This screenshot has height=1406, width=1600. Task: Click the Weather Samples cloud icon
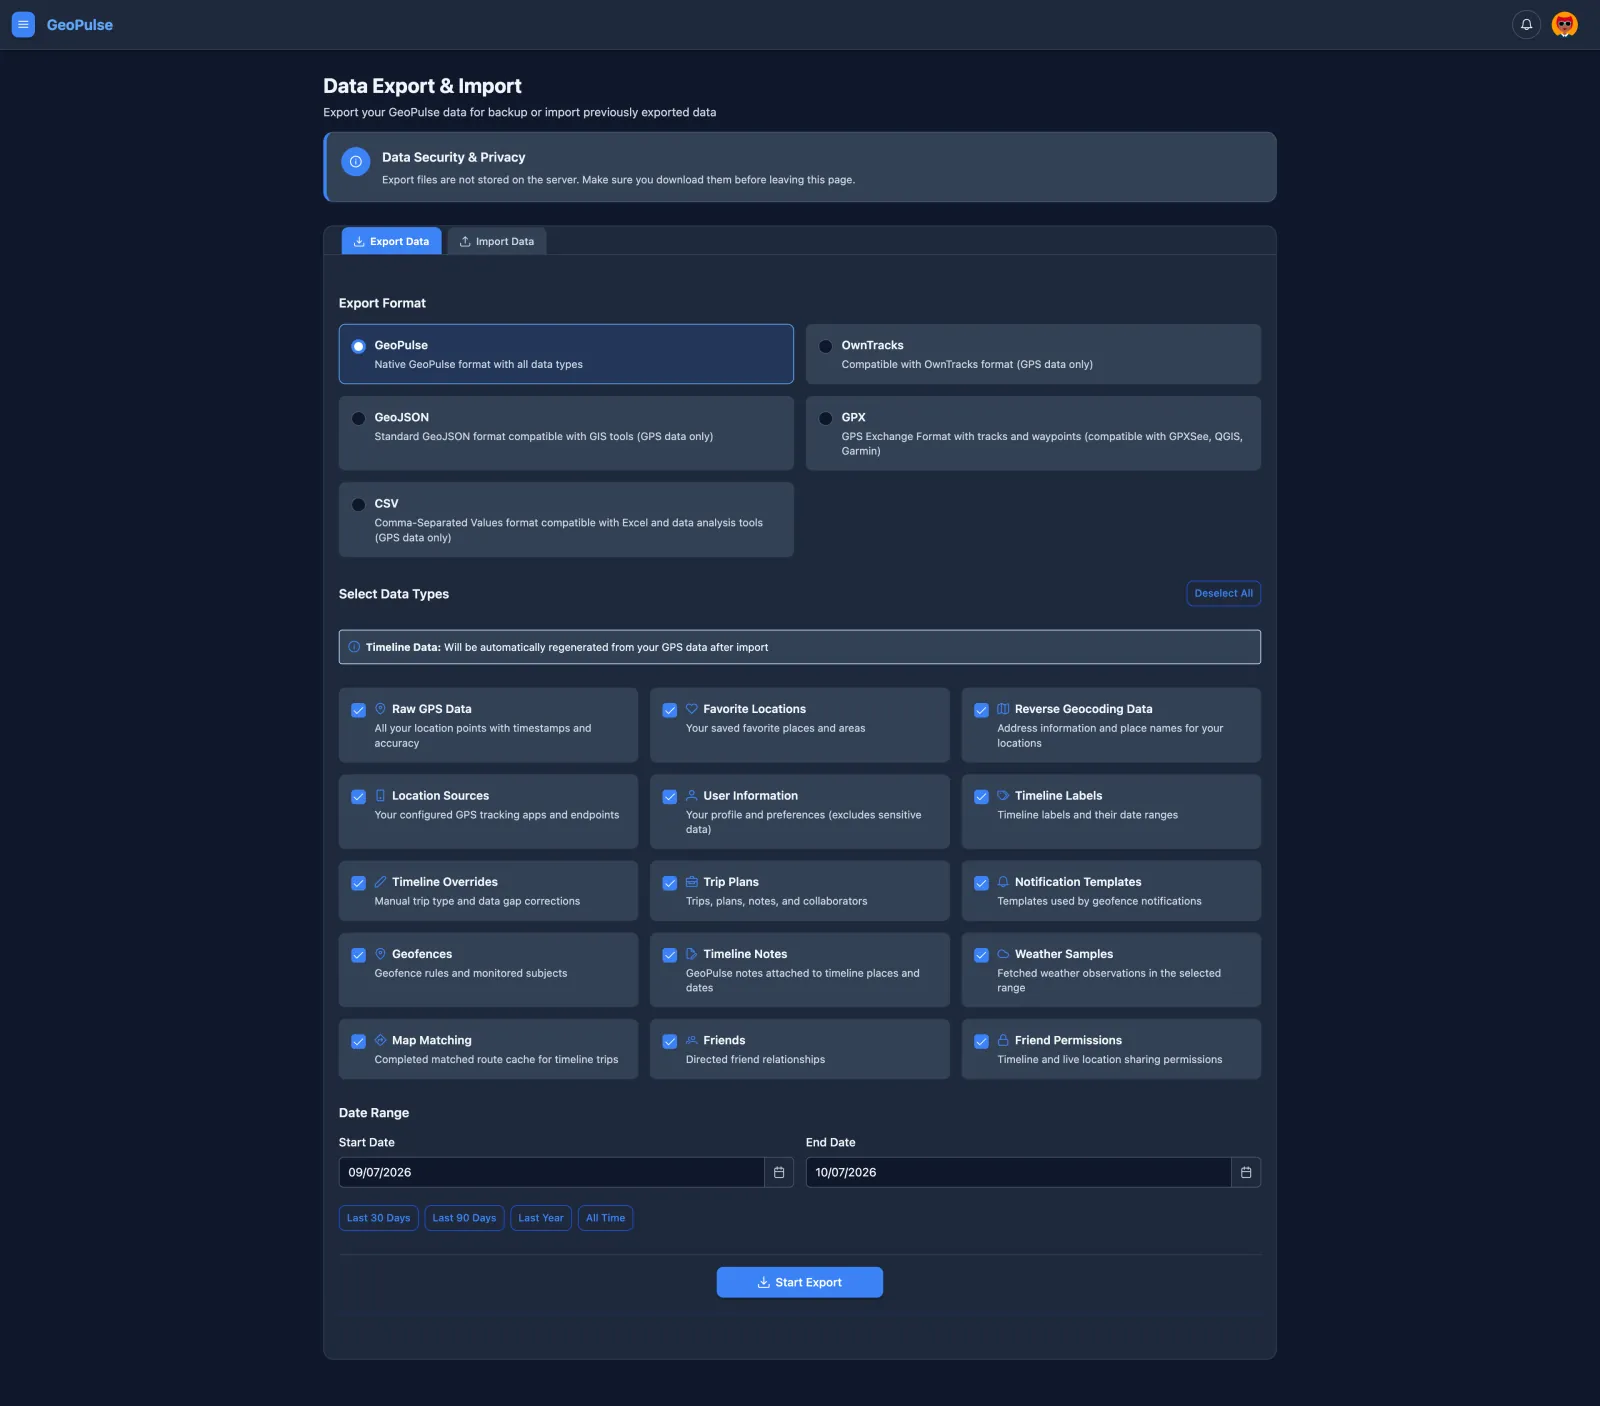1003,954
